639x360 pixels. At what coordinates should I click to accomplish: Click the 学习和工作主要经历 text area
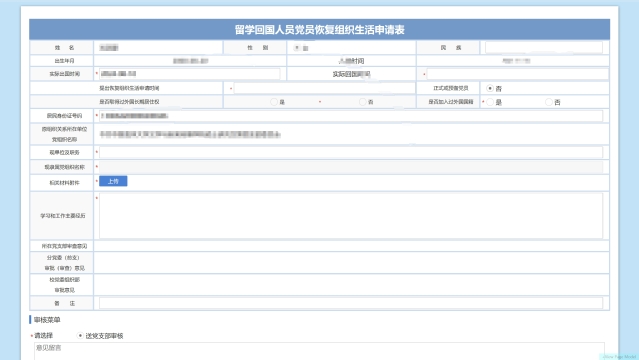351,216
